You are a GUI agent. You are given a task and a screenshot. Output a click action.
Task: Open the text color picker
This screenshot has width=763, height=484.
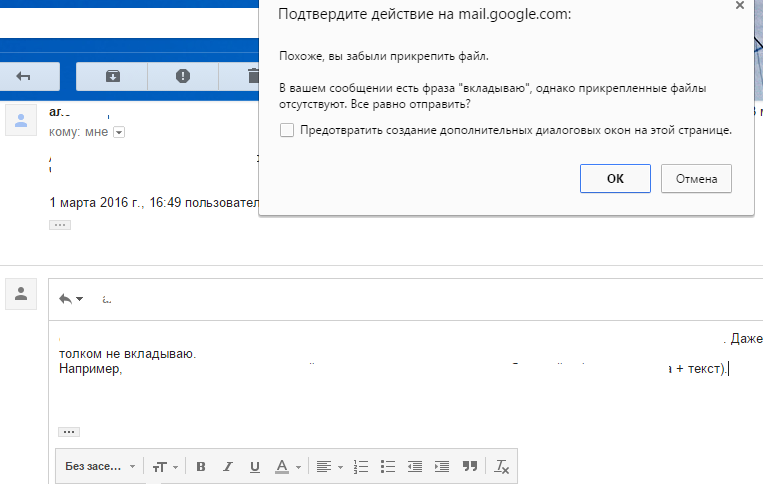click(x=288, y=467)
